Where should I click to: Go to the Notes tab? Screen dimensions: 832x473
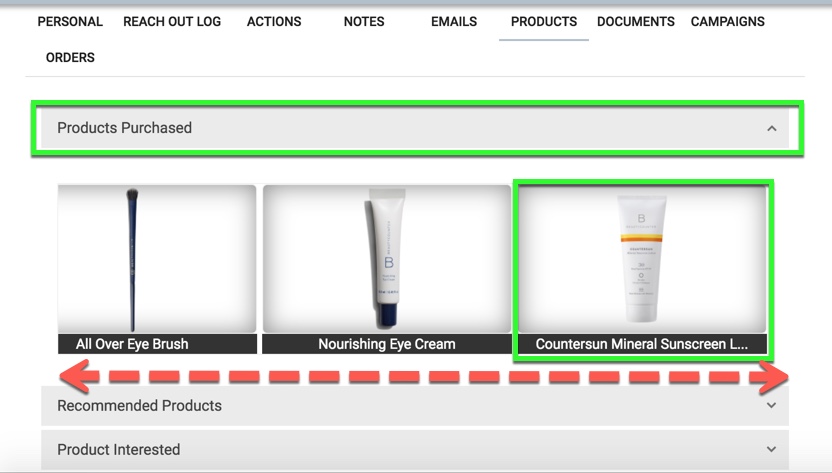[x=364, y=22]
